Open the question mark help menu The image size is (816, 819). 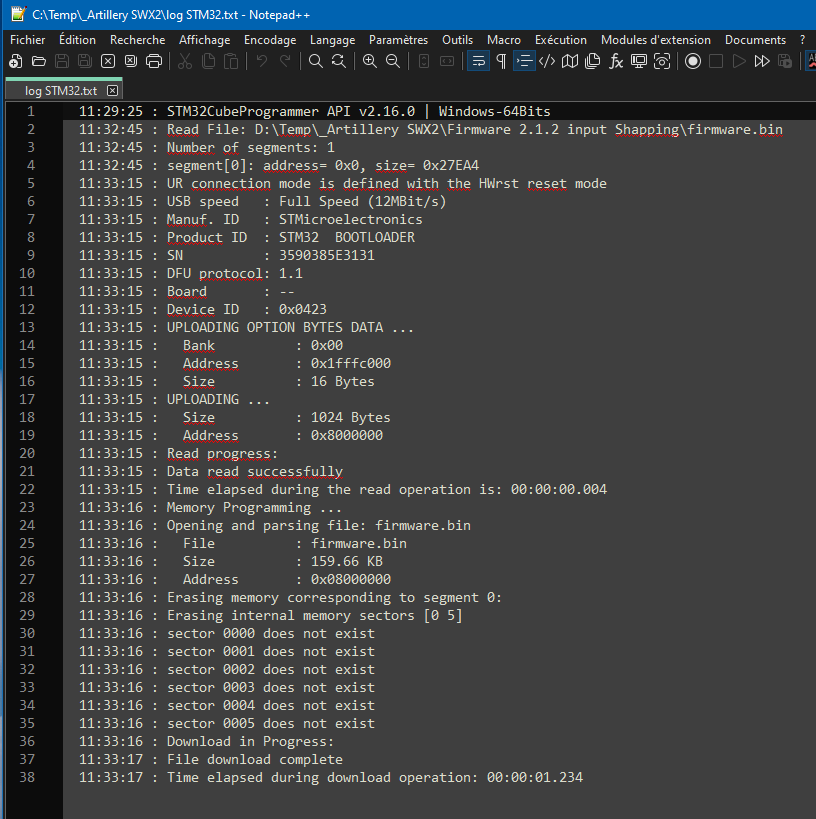point(802,40)
